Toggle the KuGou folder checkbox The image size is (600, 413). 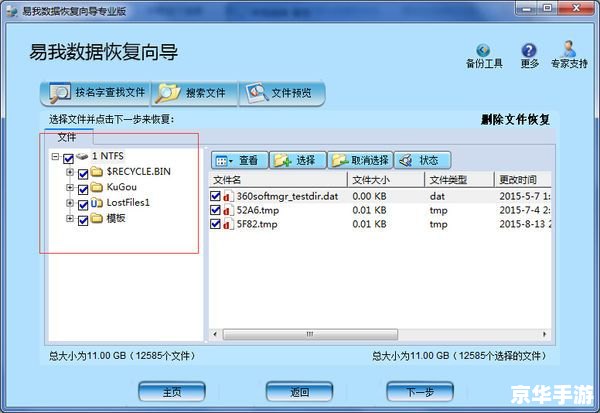pos(83,189)
